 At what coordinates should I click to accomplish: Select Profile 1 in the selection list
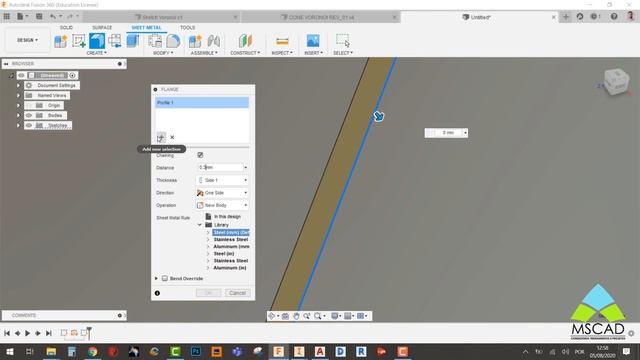click(x=202, y=102)
